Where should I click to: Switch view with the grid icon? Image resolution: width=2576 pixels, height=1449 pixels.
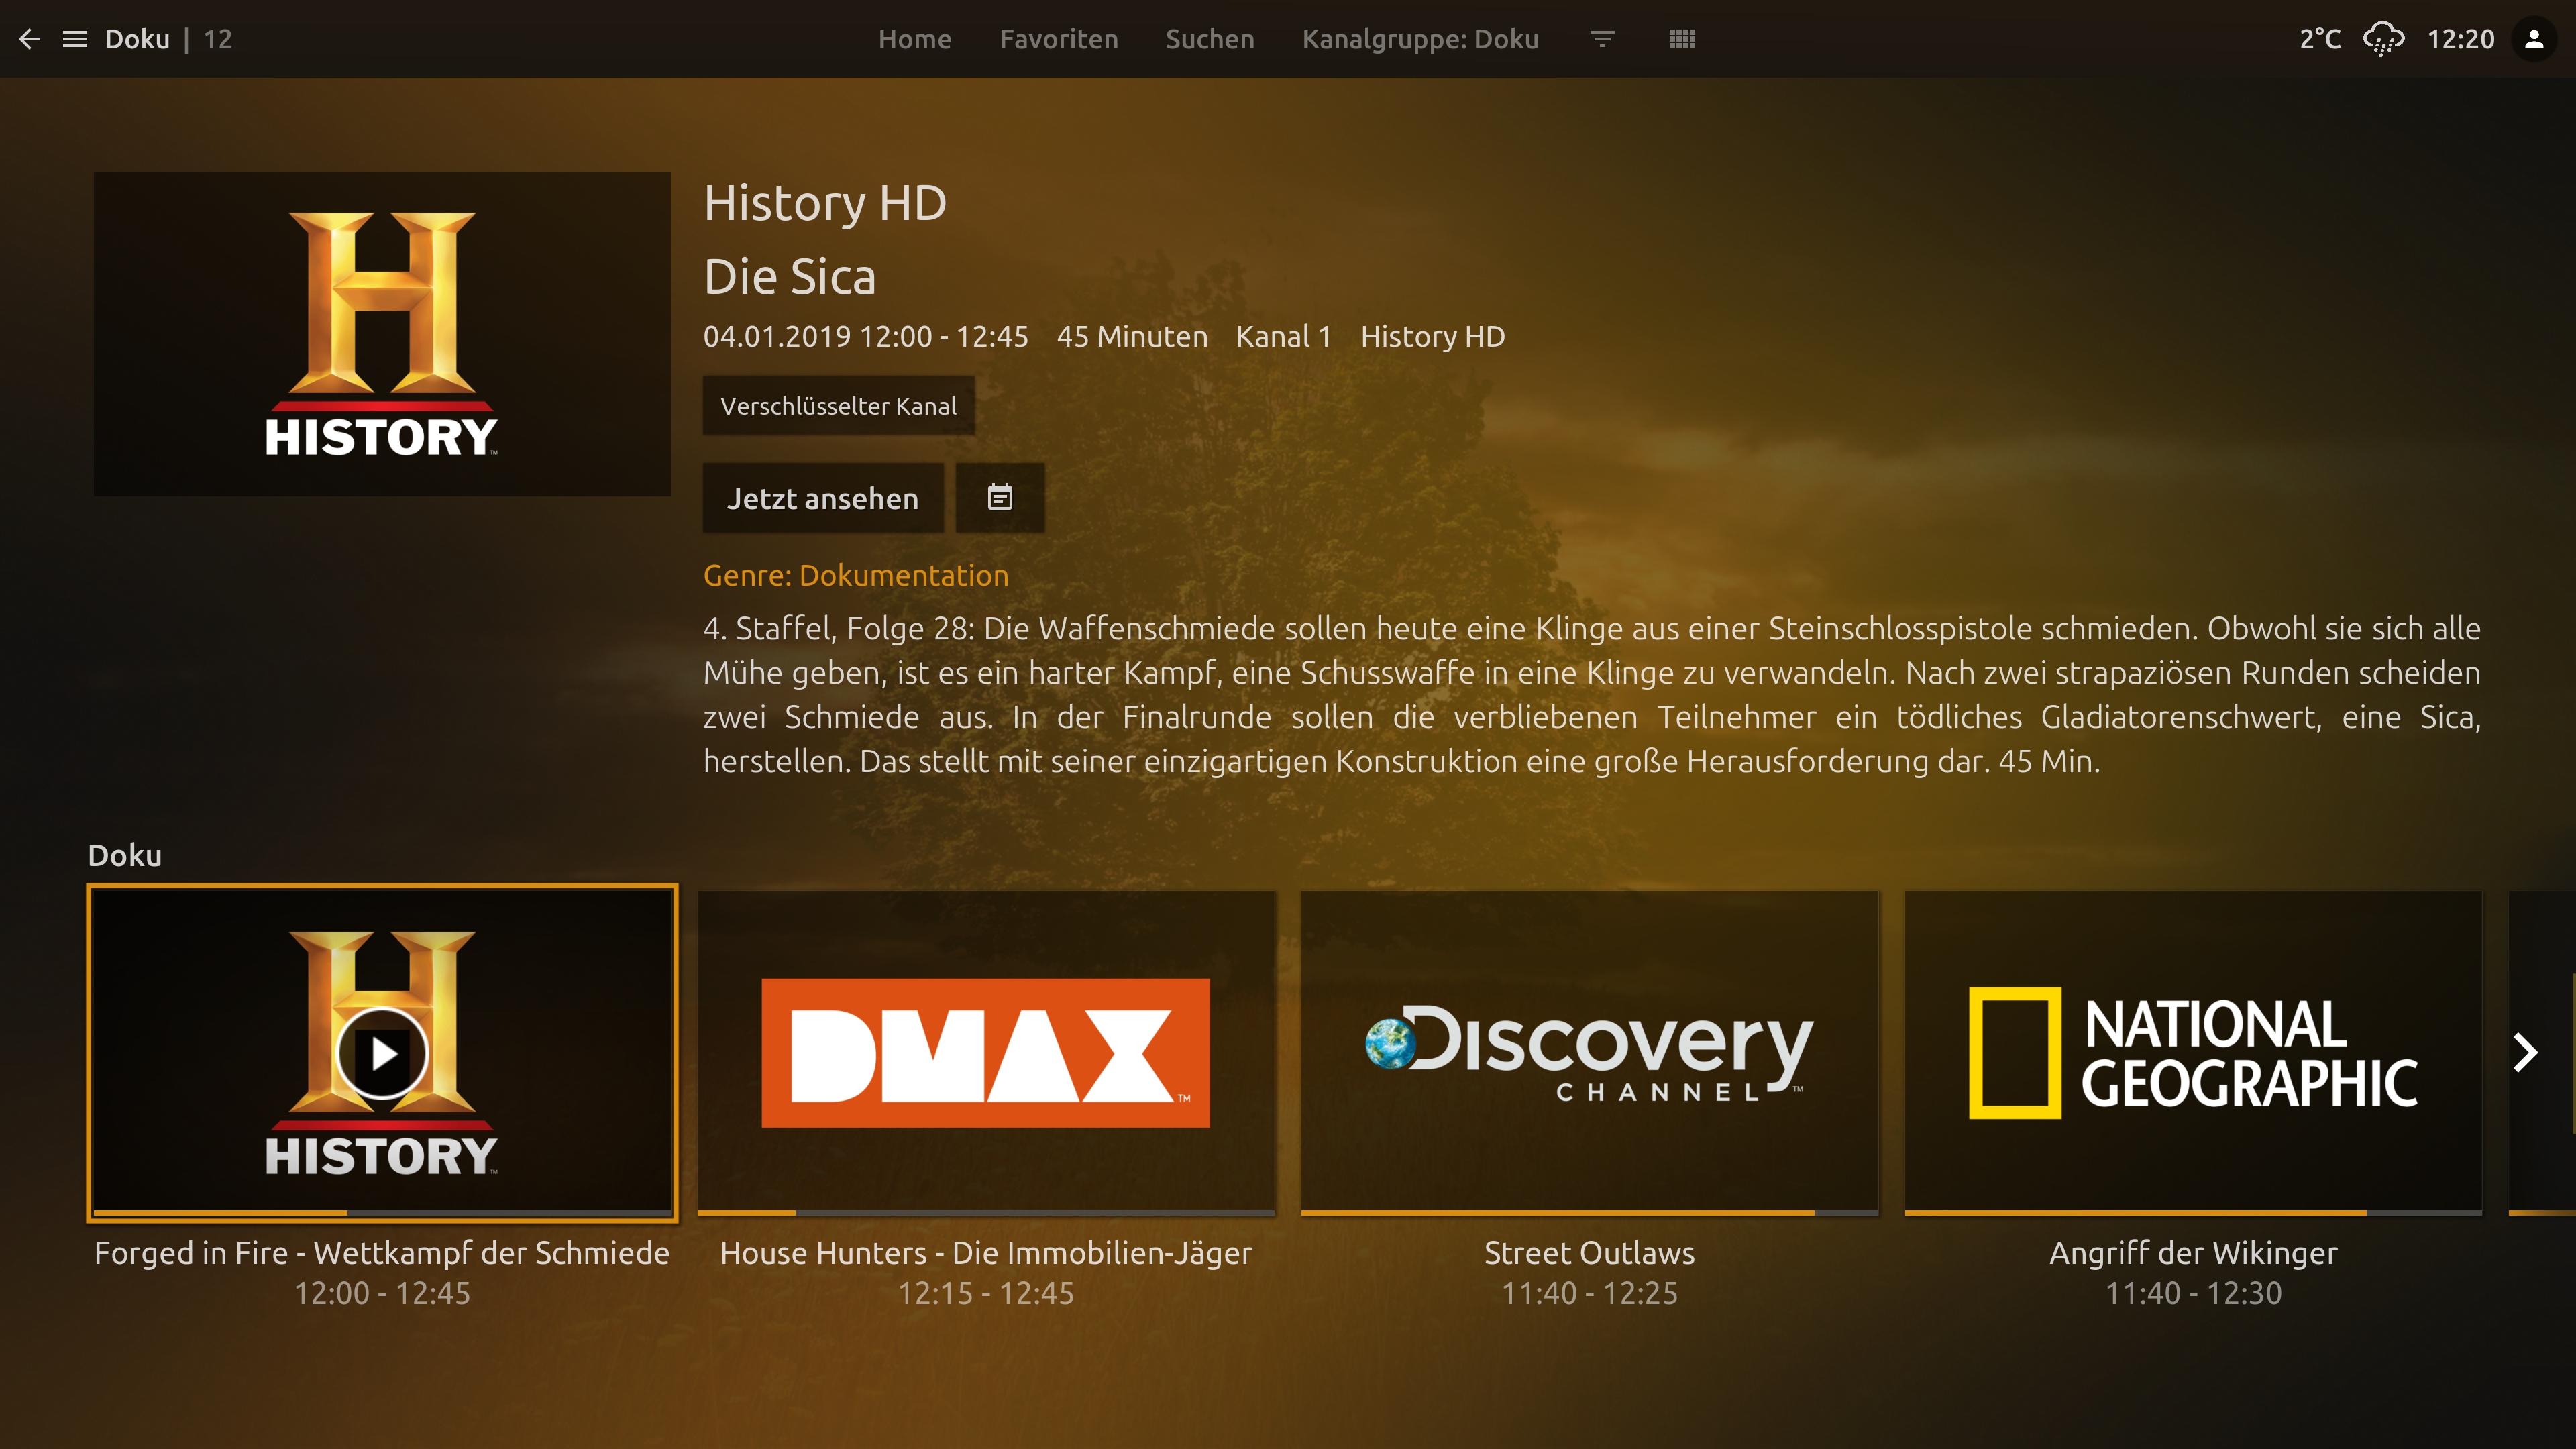tap(1682, 39)
